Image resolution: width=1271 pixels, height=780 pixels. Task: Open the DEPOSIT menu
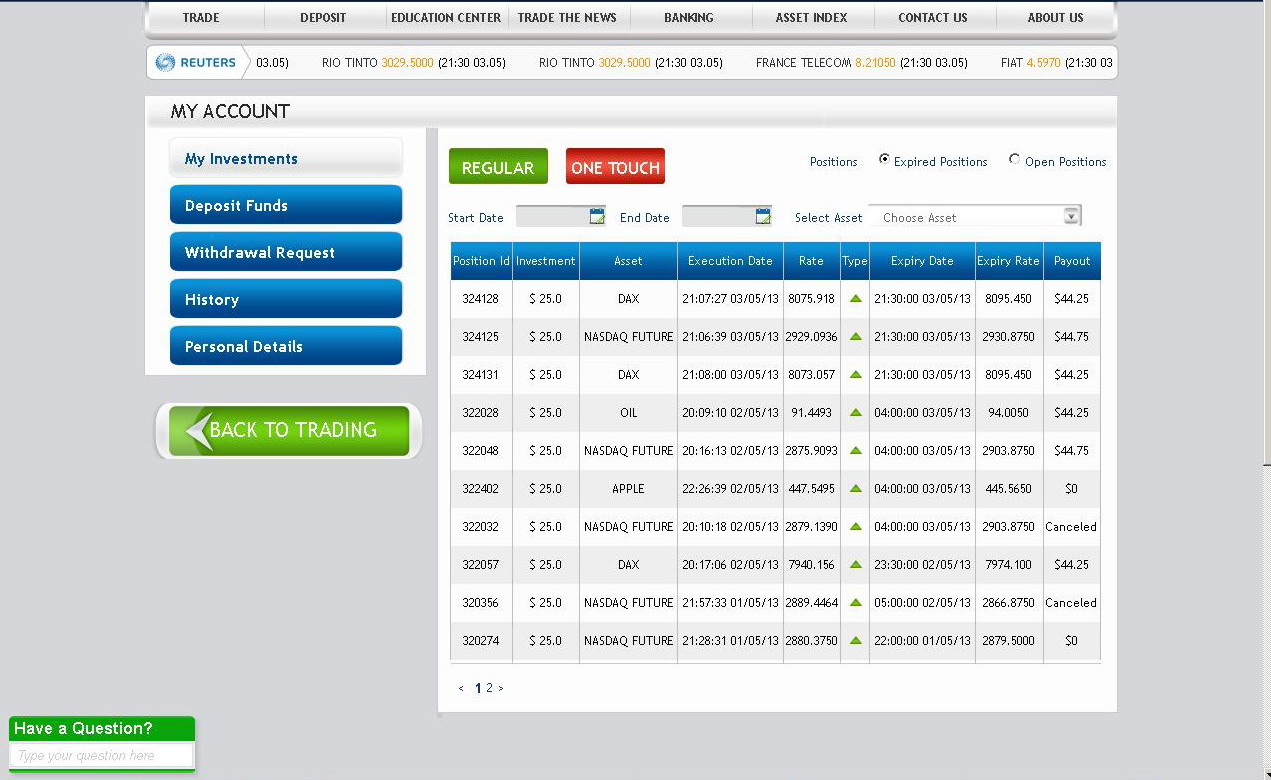[323, 17]
